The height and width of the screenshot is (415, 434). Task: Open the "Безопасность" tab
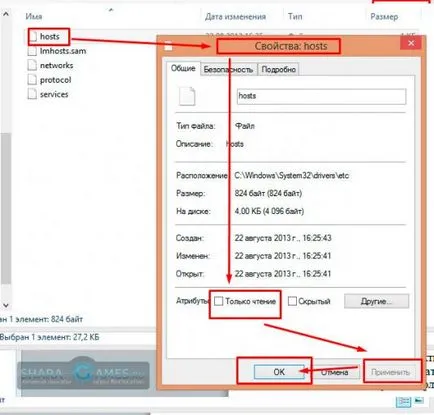(228, 69)
